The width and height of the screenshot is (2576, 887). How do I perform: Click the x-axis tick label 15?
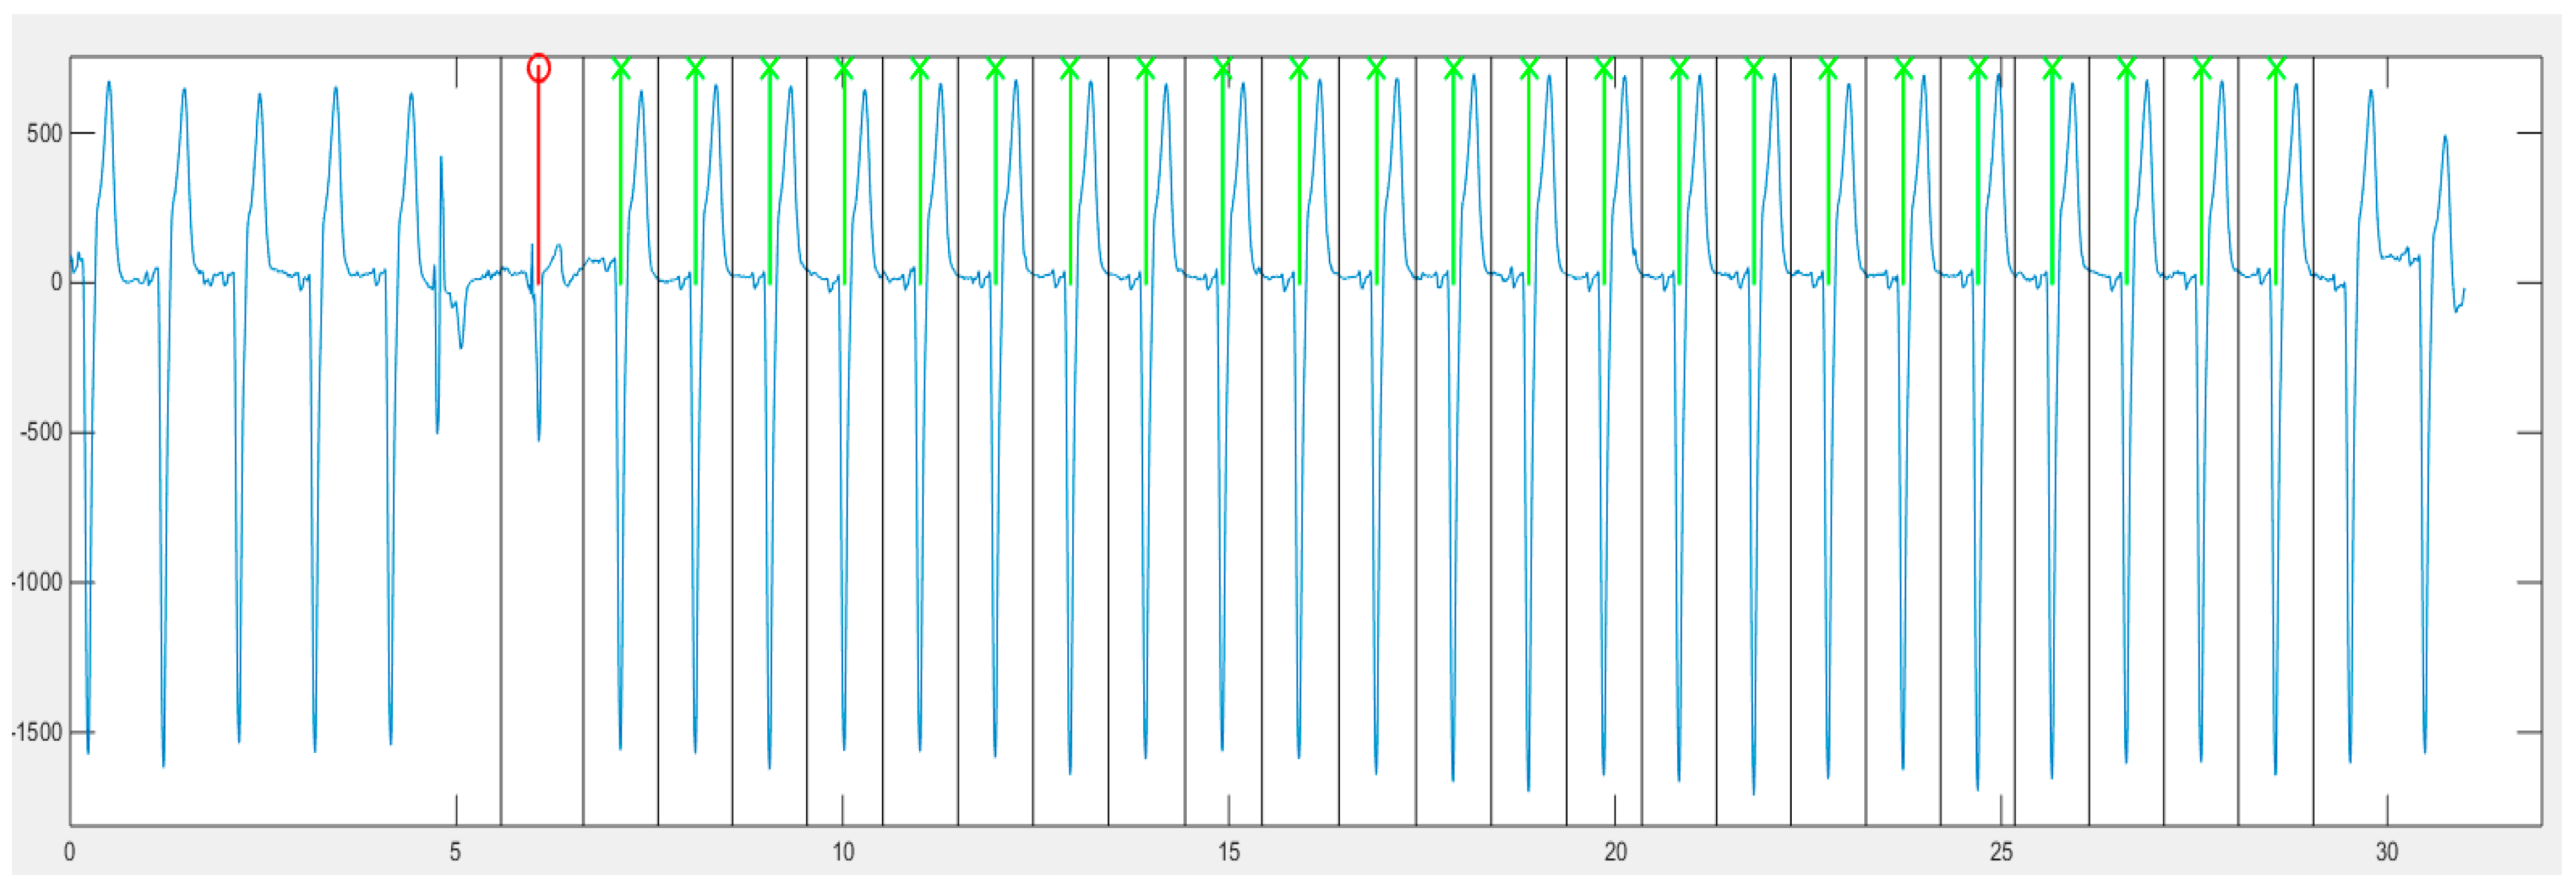1228,852
